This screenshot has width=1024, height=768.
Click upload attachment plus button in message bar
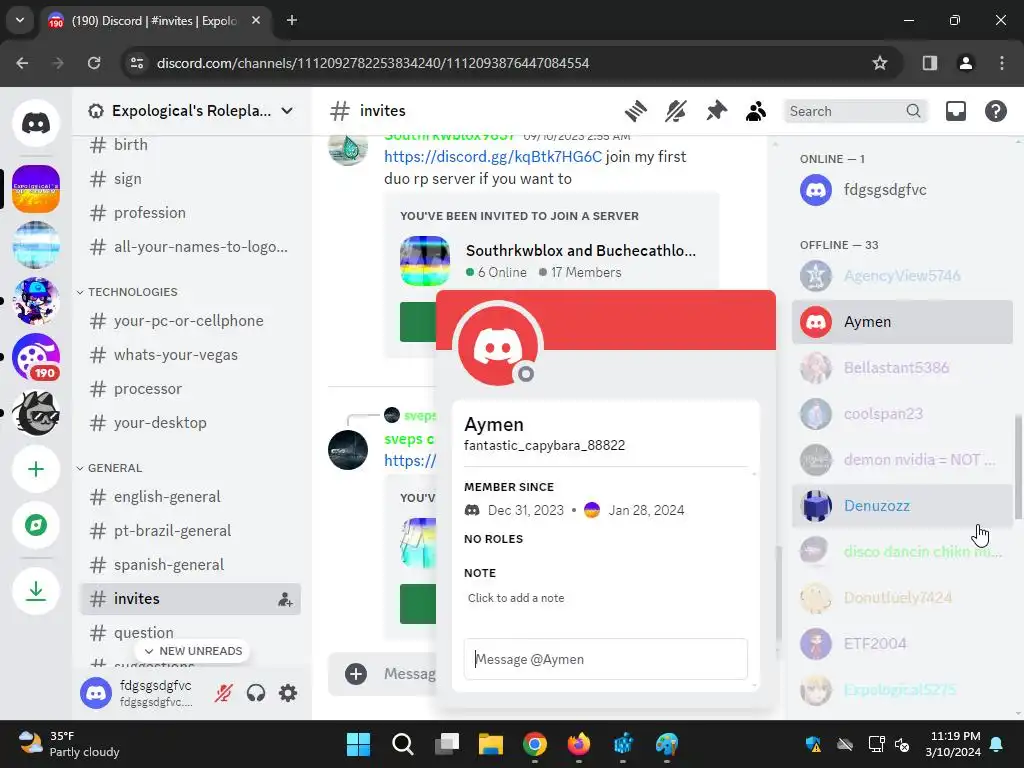pos(356,674)
